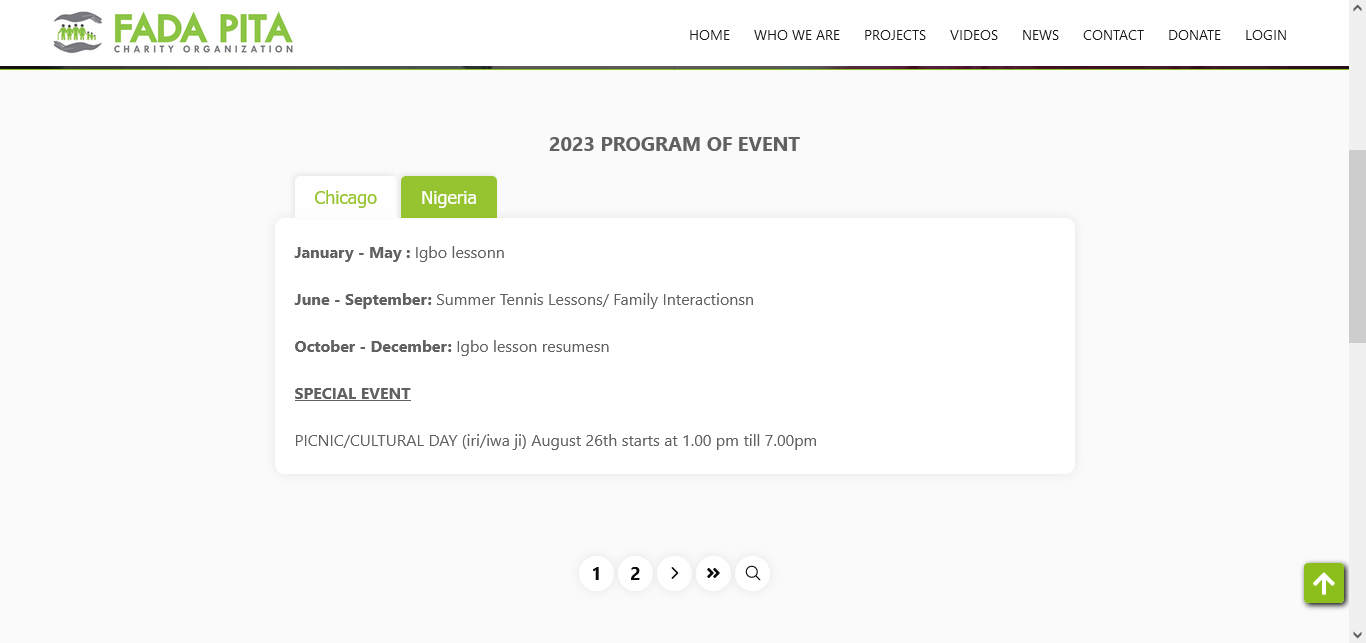
Task: Select the Nigeria tab
Action: [449, 198]
